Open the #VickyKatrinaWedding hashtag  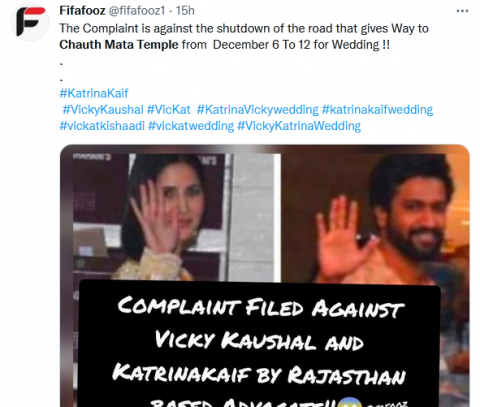(299, 126)
